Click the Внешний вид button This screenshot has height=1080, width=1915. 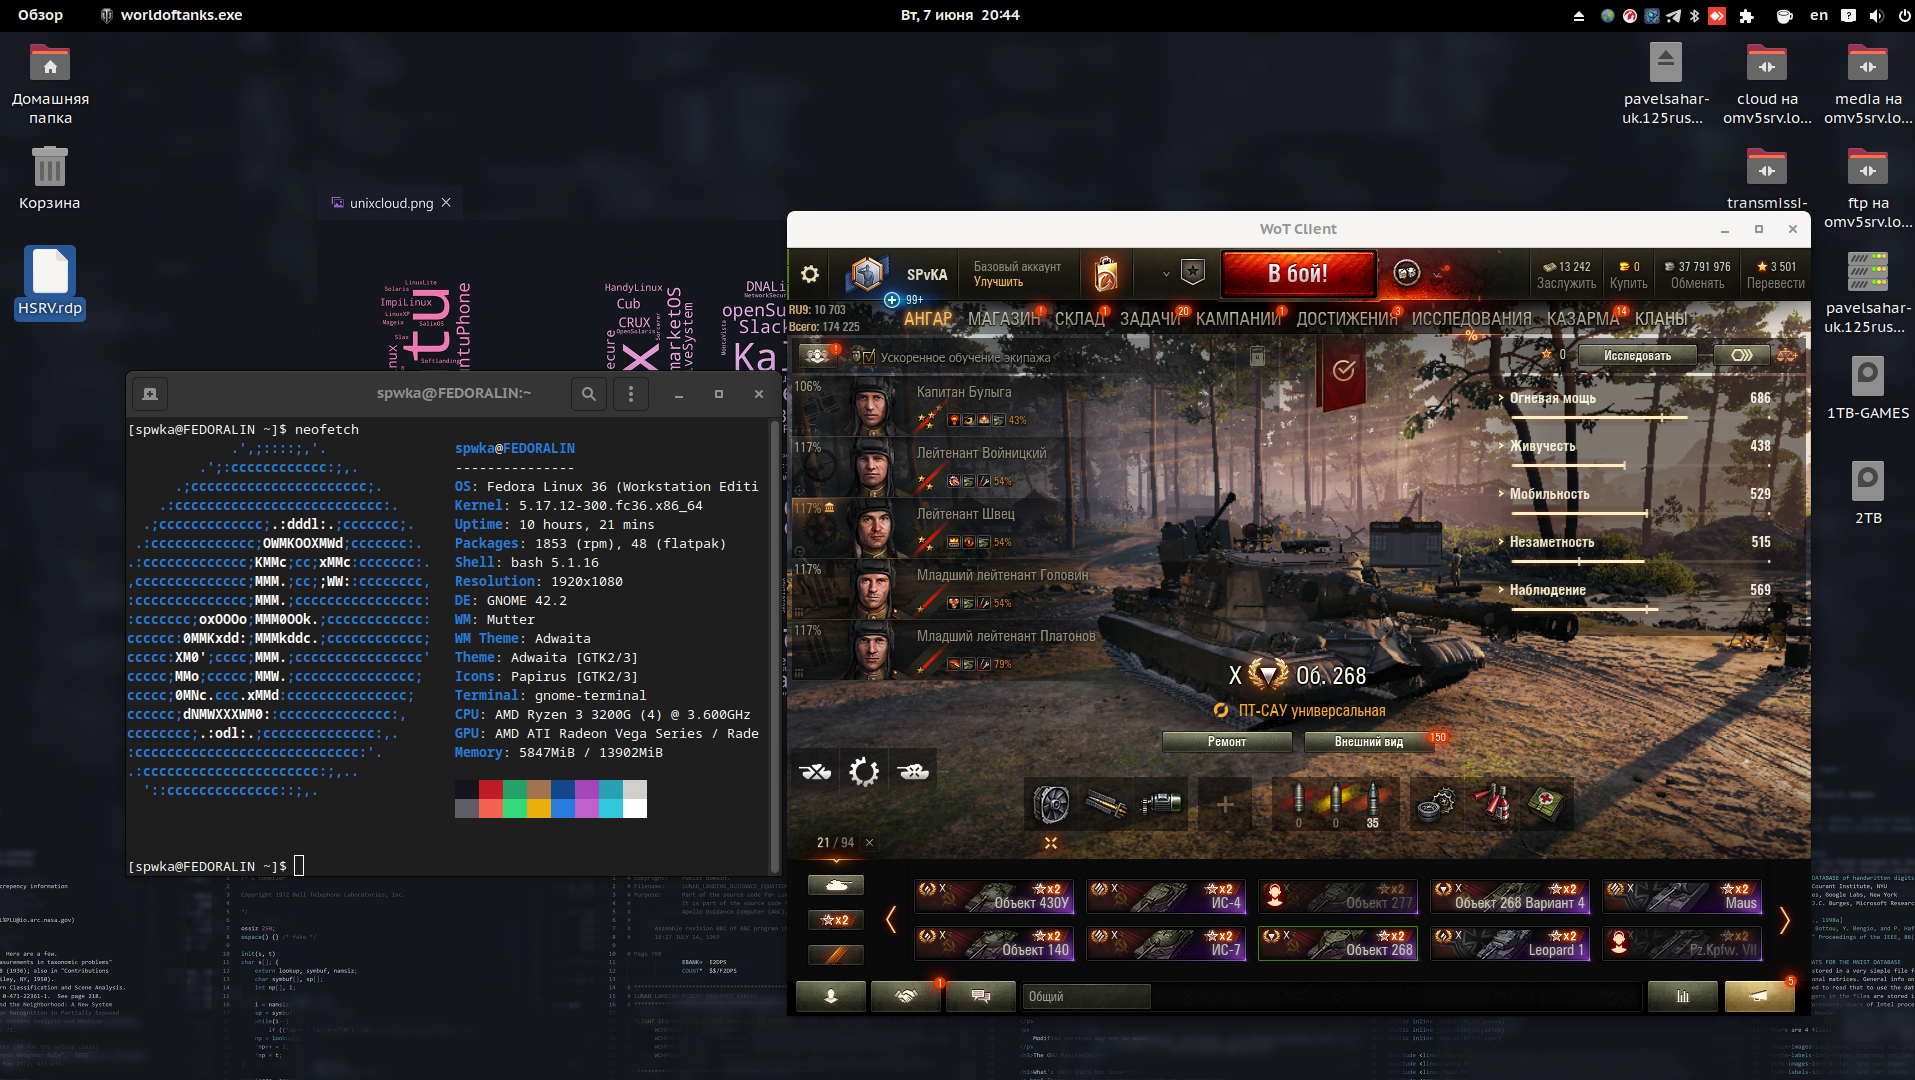coord(1369,742)
